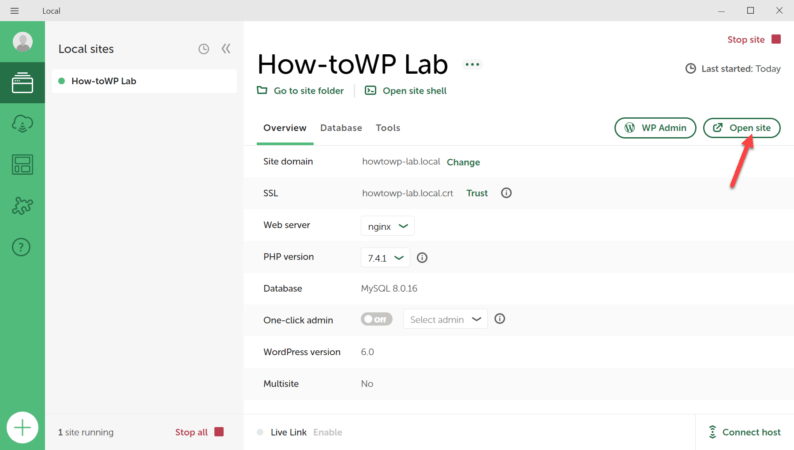This screenshot has width=794, height=450.
Task: Select How-toWP Lab site in list
Action: tap(144, 81)
